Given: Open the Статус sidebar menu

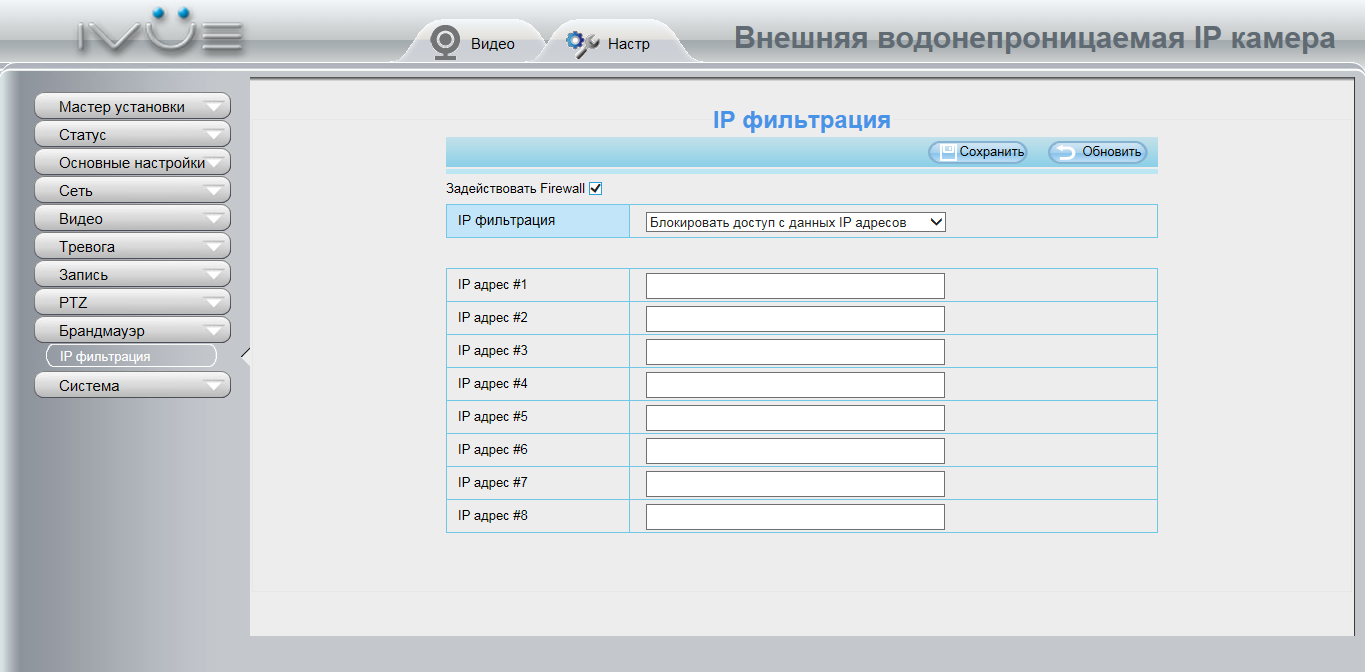Looking at the screenshot, I should 132,134.
